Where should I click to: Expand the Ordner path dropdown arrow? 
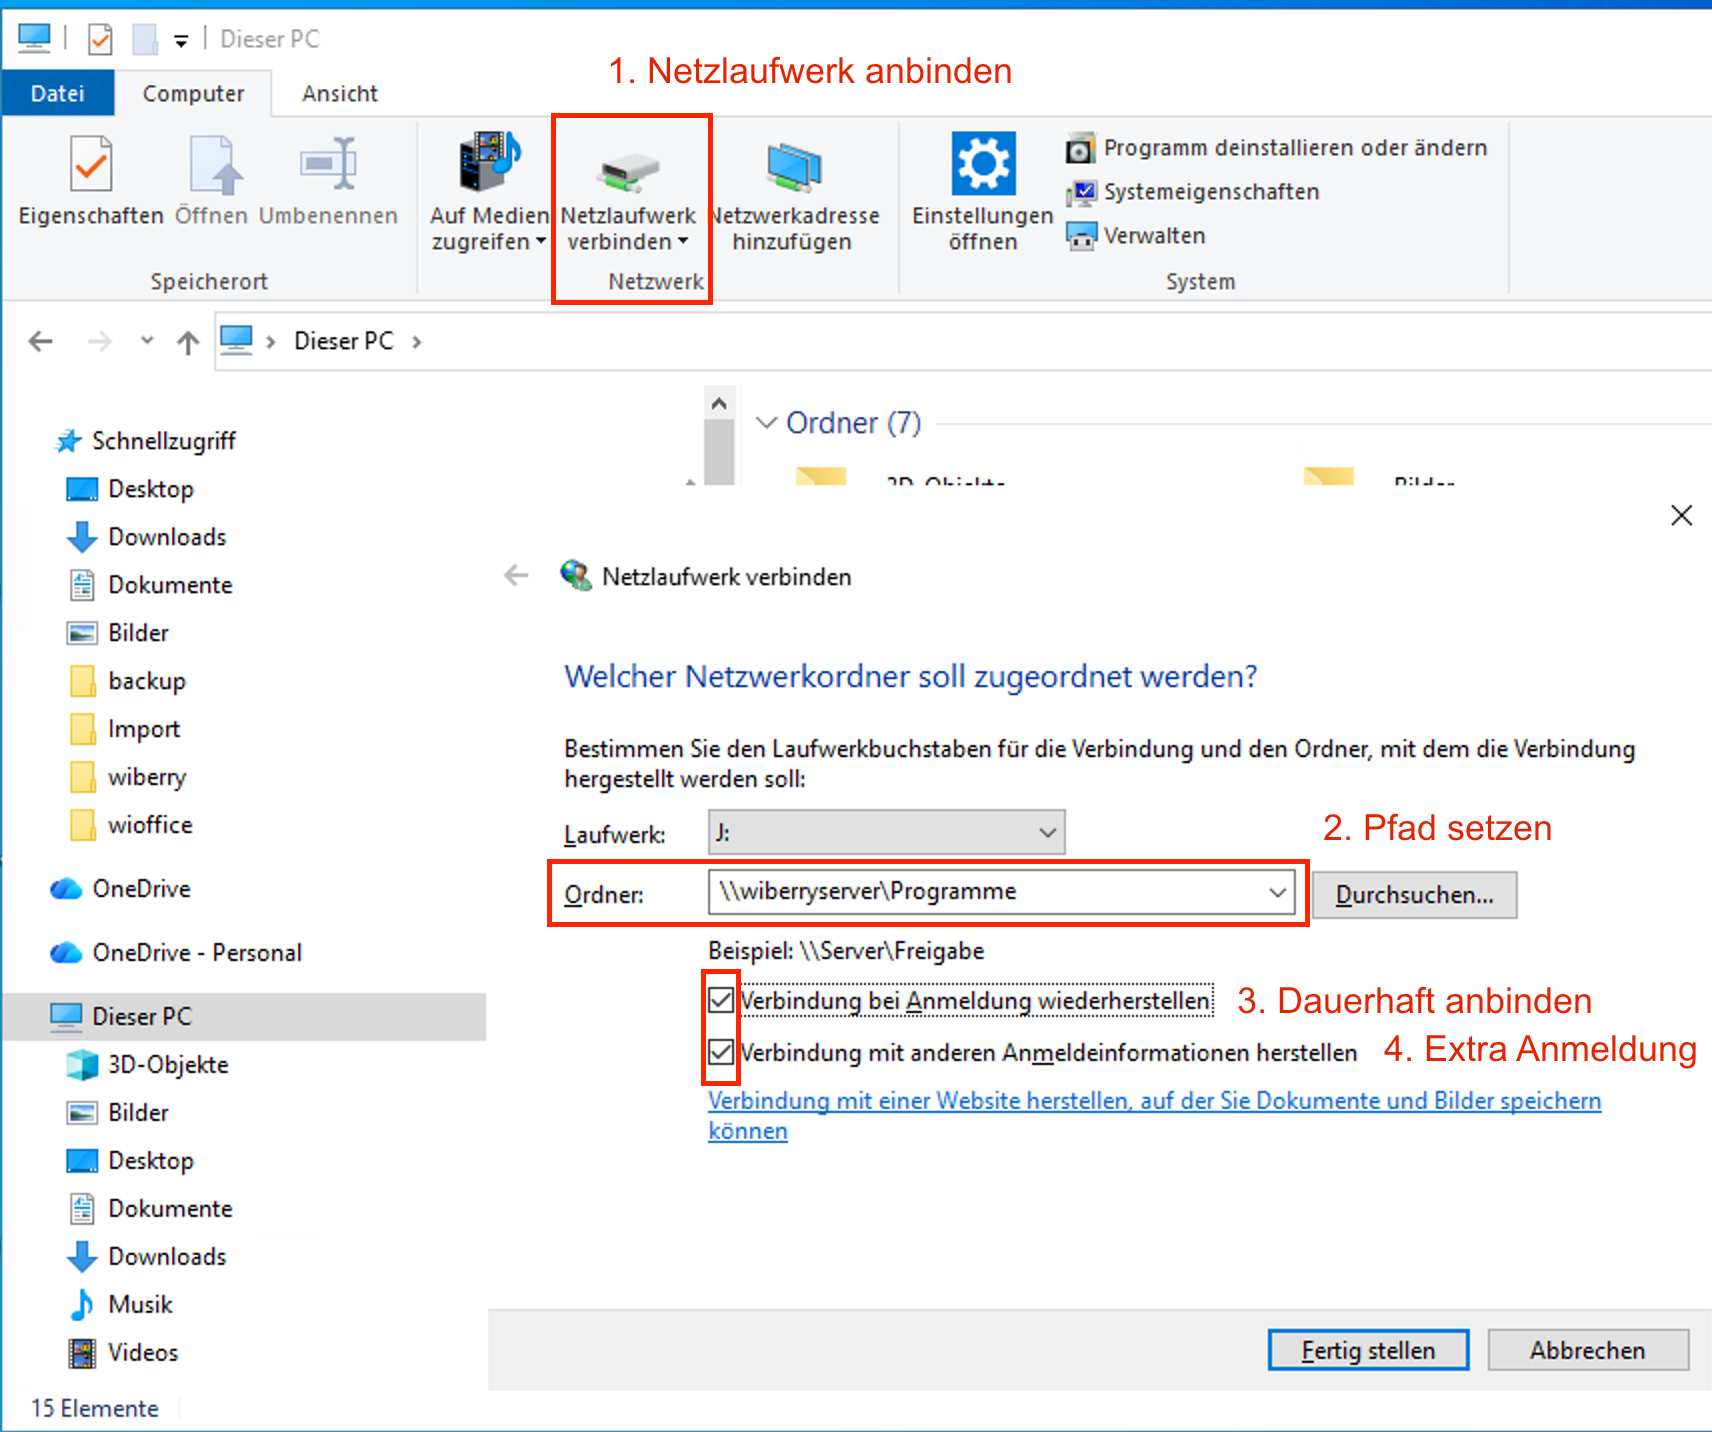1277,892
